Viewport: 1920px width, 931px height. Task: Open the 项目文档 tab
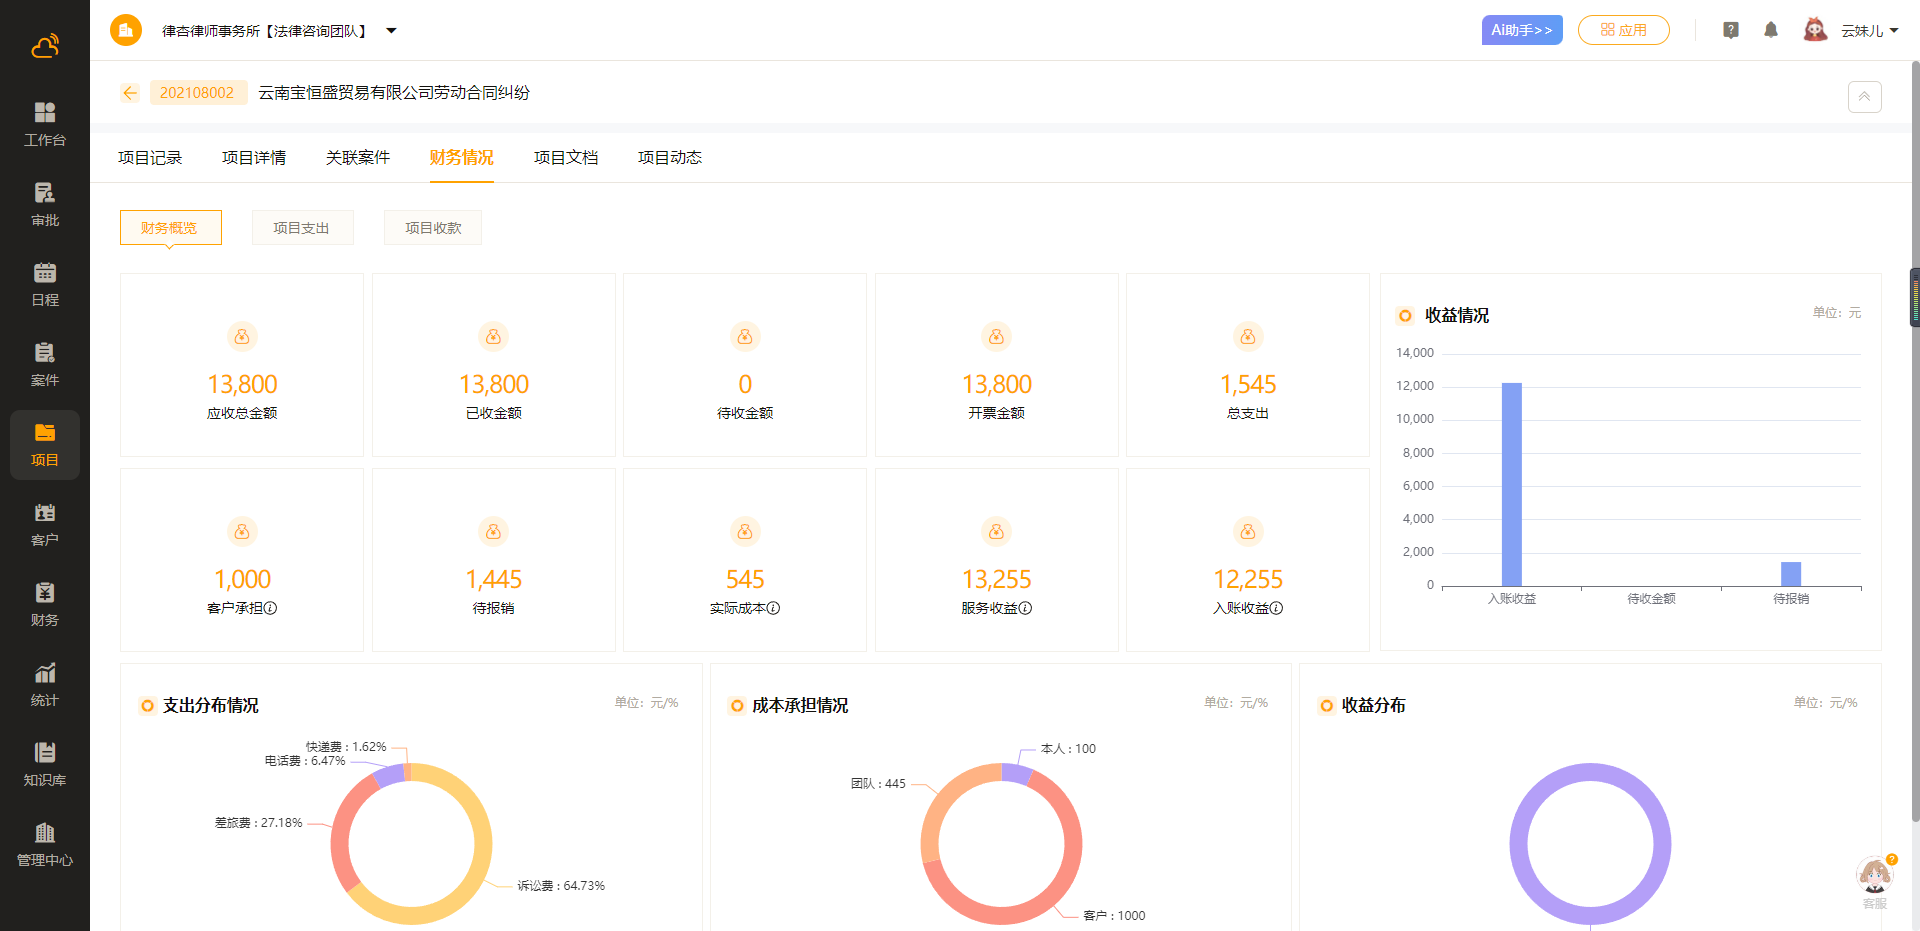pos(566,158)
